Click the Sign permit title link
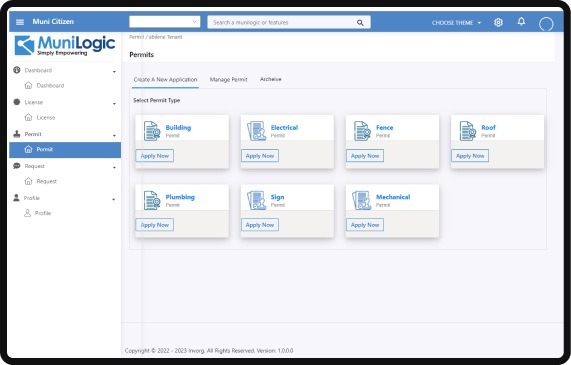 pos(277,197)
